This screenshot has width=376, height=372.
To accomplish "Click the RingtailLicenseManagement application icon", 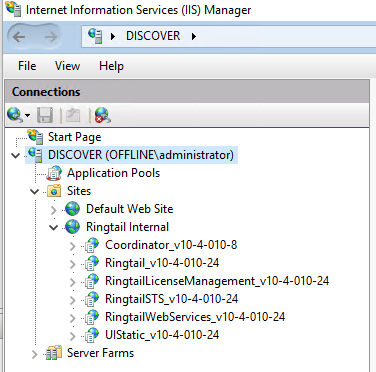I will tap(91, 281).
